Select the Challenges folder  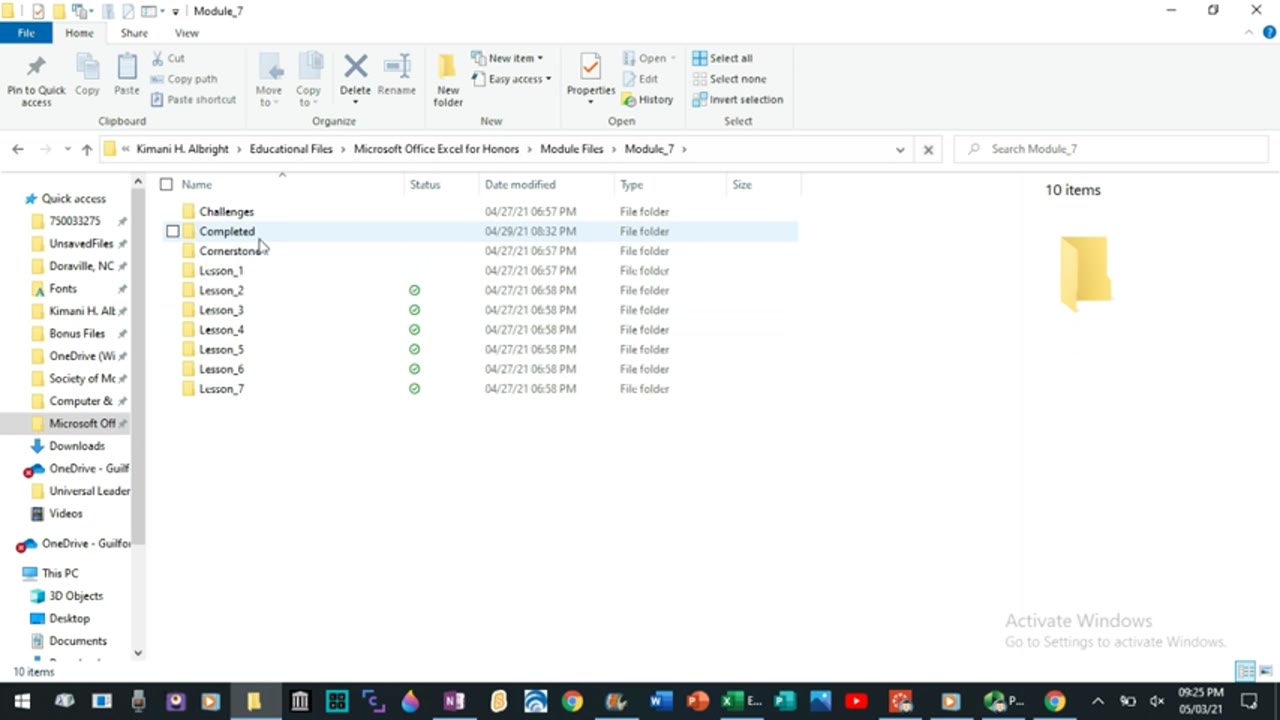(226, 212)
